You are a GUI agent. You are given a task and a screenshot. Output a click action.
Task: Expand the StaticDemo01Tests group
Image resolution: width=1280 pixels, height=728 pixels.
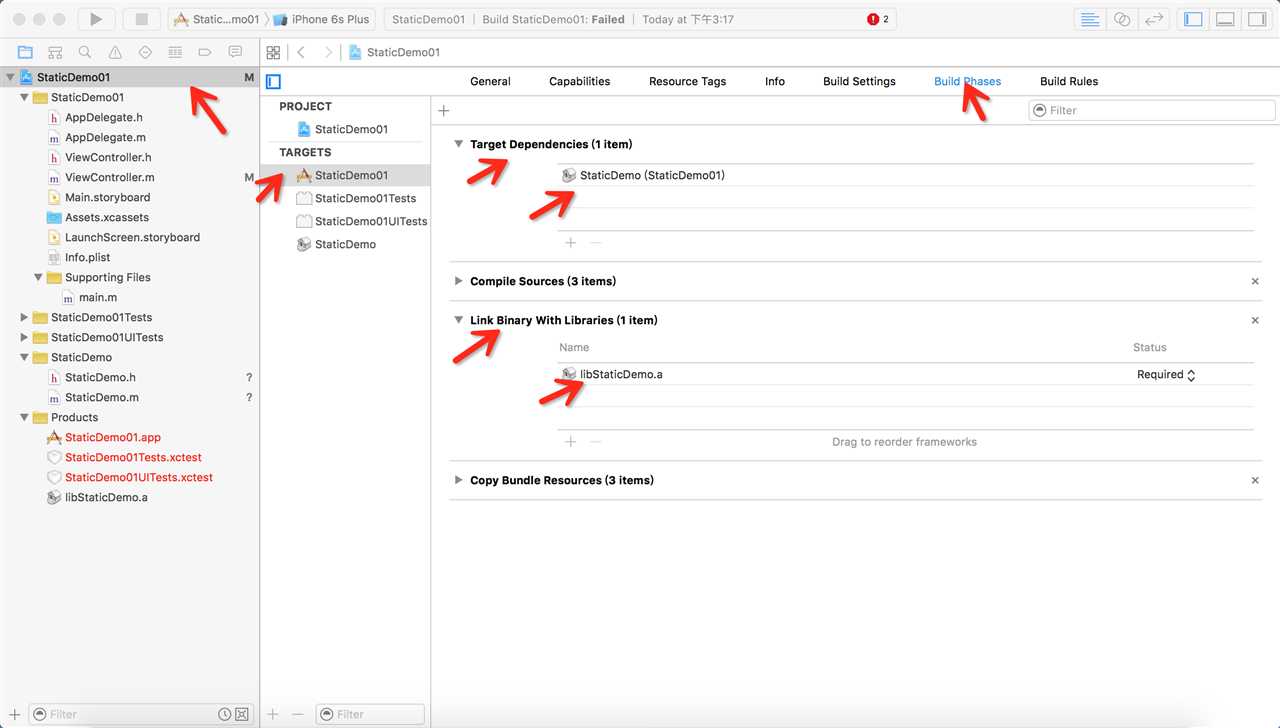[25, 317]
